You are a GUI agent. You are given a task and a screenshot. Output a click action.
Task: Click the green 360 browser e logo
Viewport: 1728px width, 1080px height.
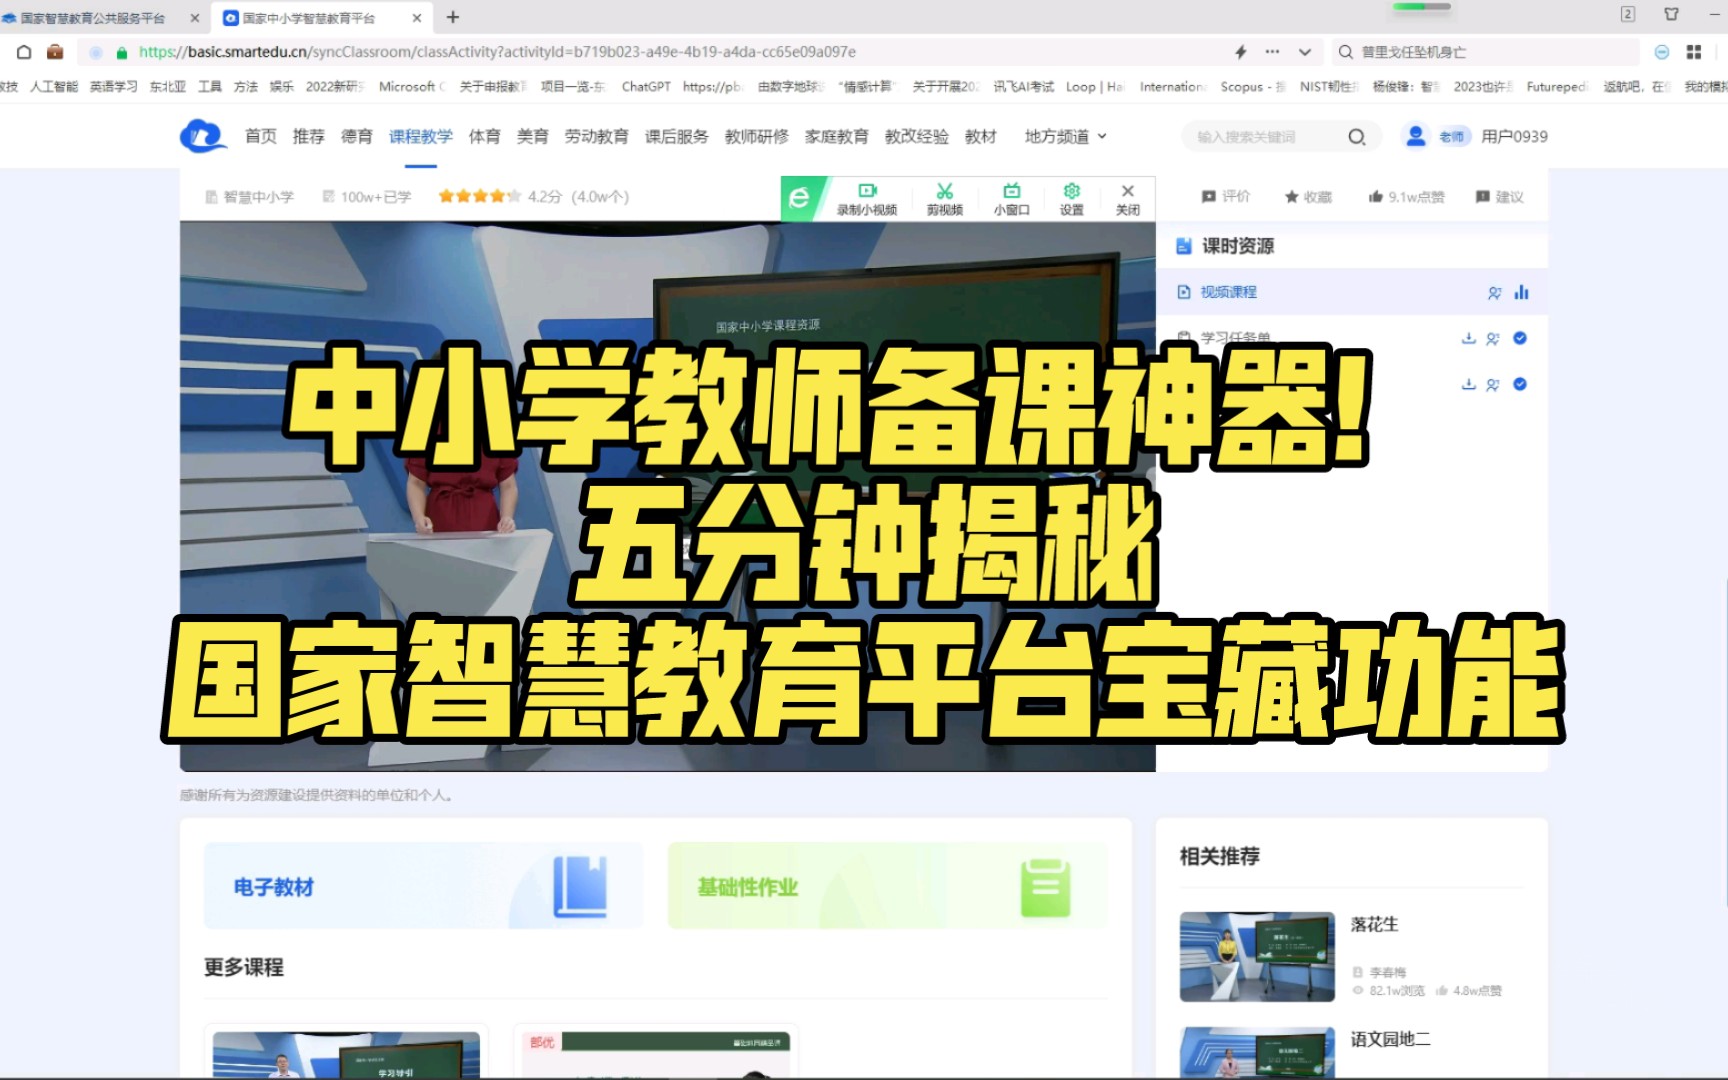click(799, 198)
